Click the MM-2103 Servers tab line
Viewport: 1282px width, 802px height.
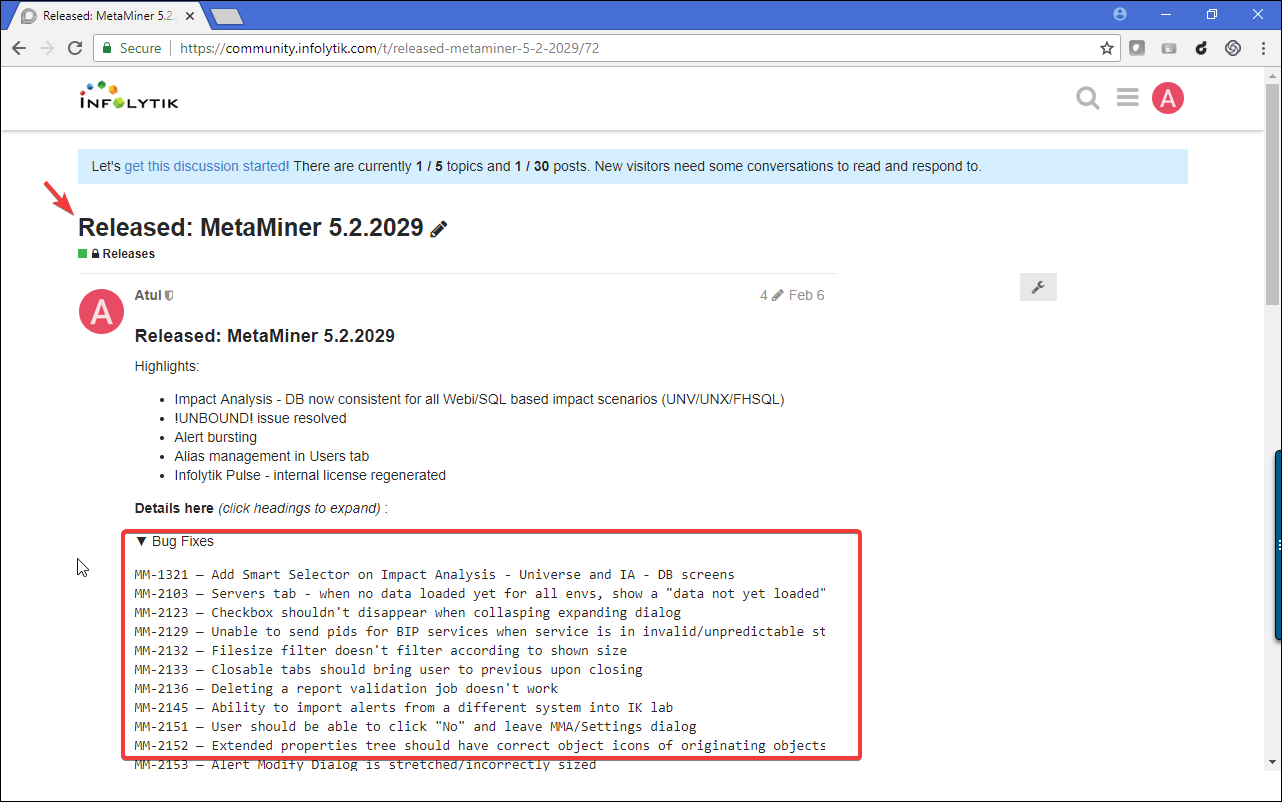coord(481,594)
